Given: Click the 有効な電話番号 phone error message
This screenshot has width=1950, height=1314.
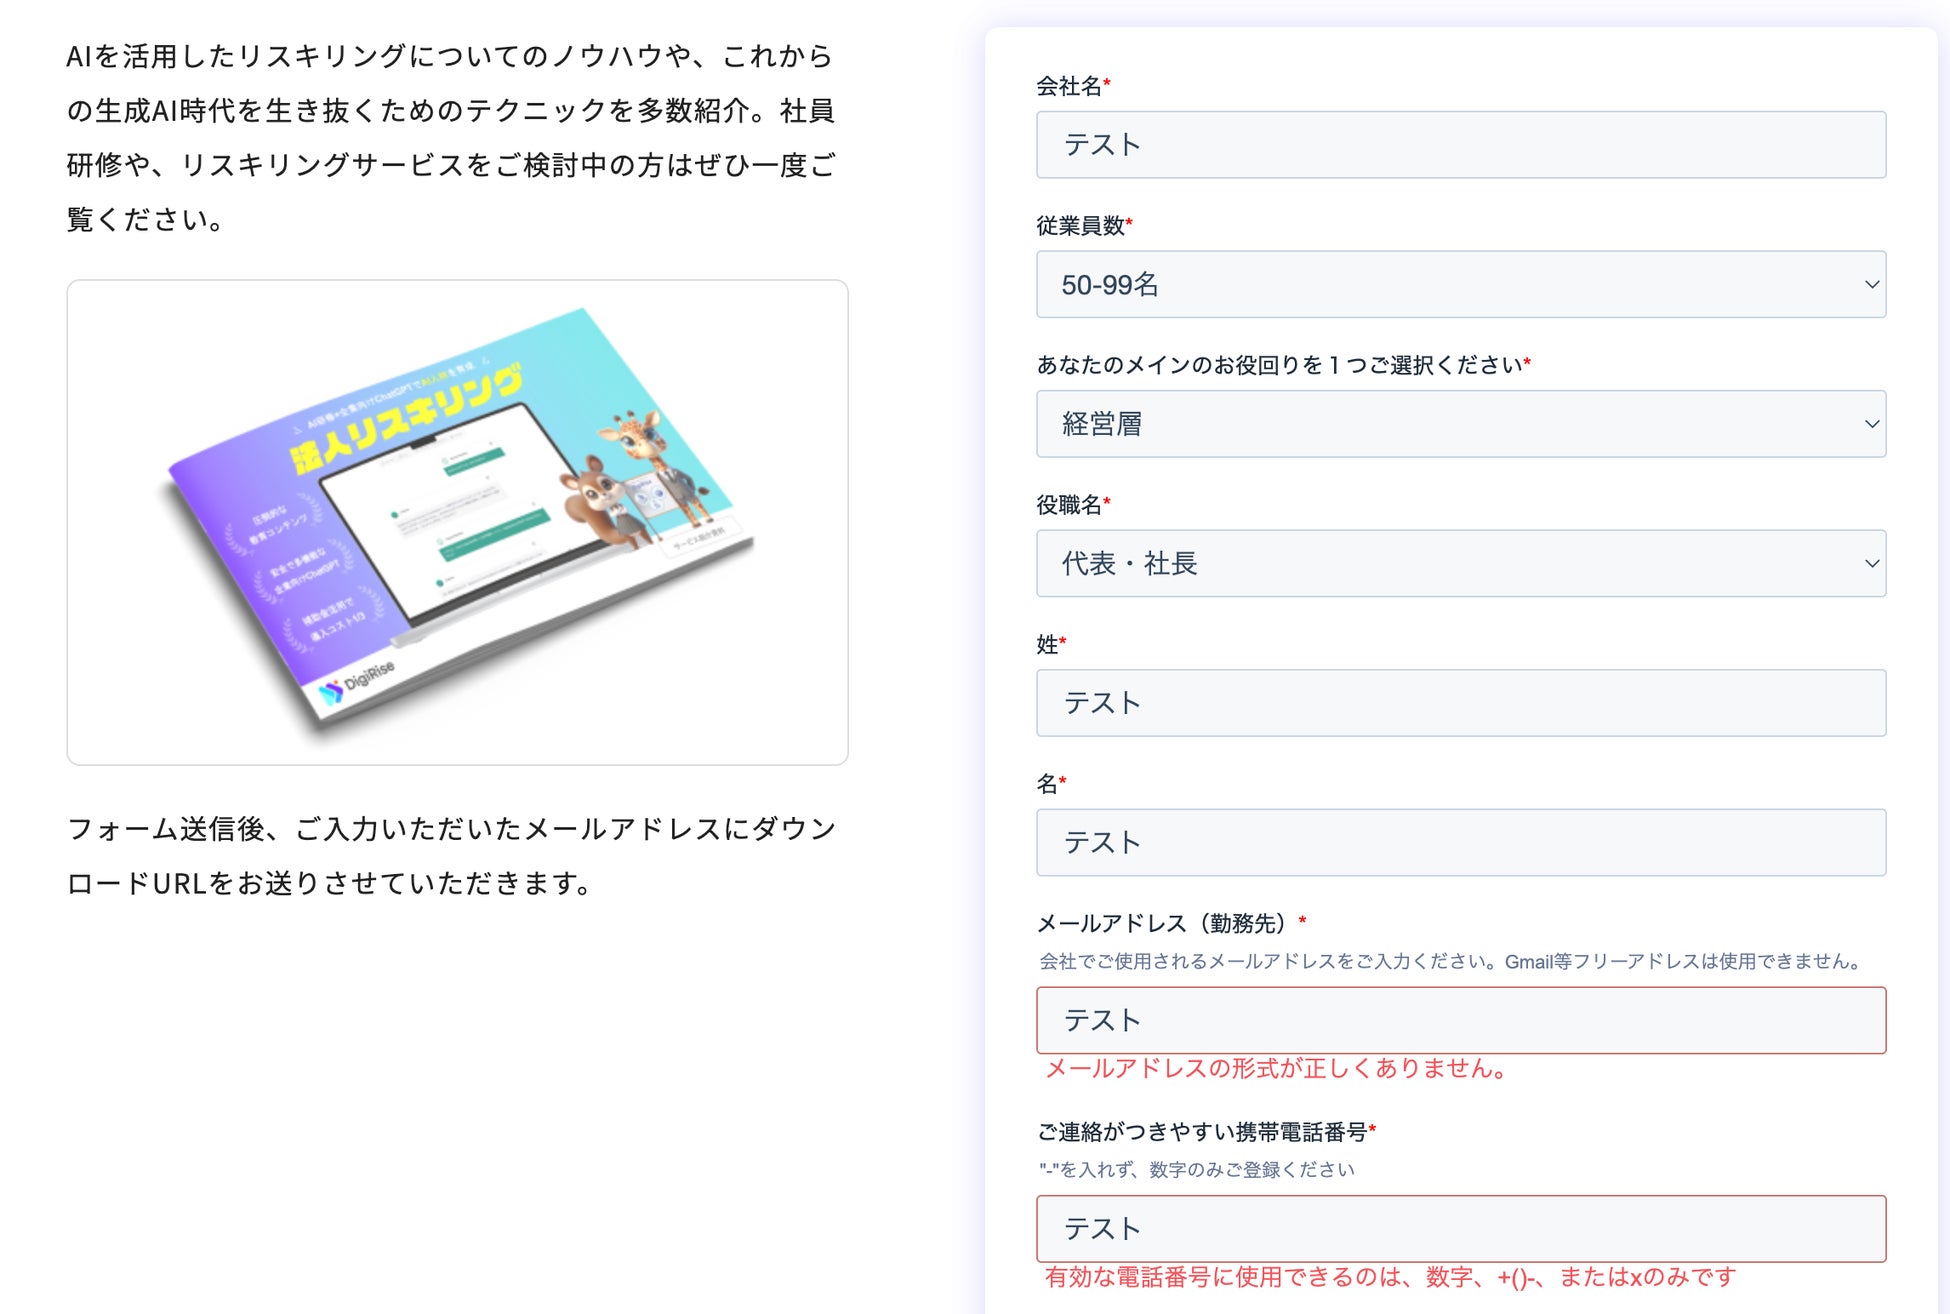Looking at the screenshot, I should coord(1390,1277).
